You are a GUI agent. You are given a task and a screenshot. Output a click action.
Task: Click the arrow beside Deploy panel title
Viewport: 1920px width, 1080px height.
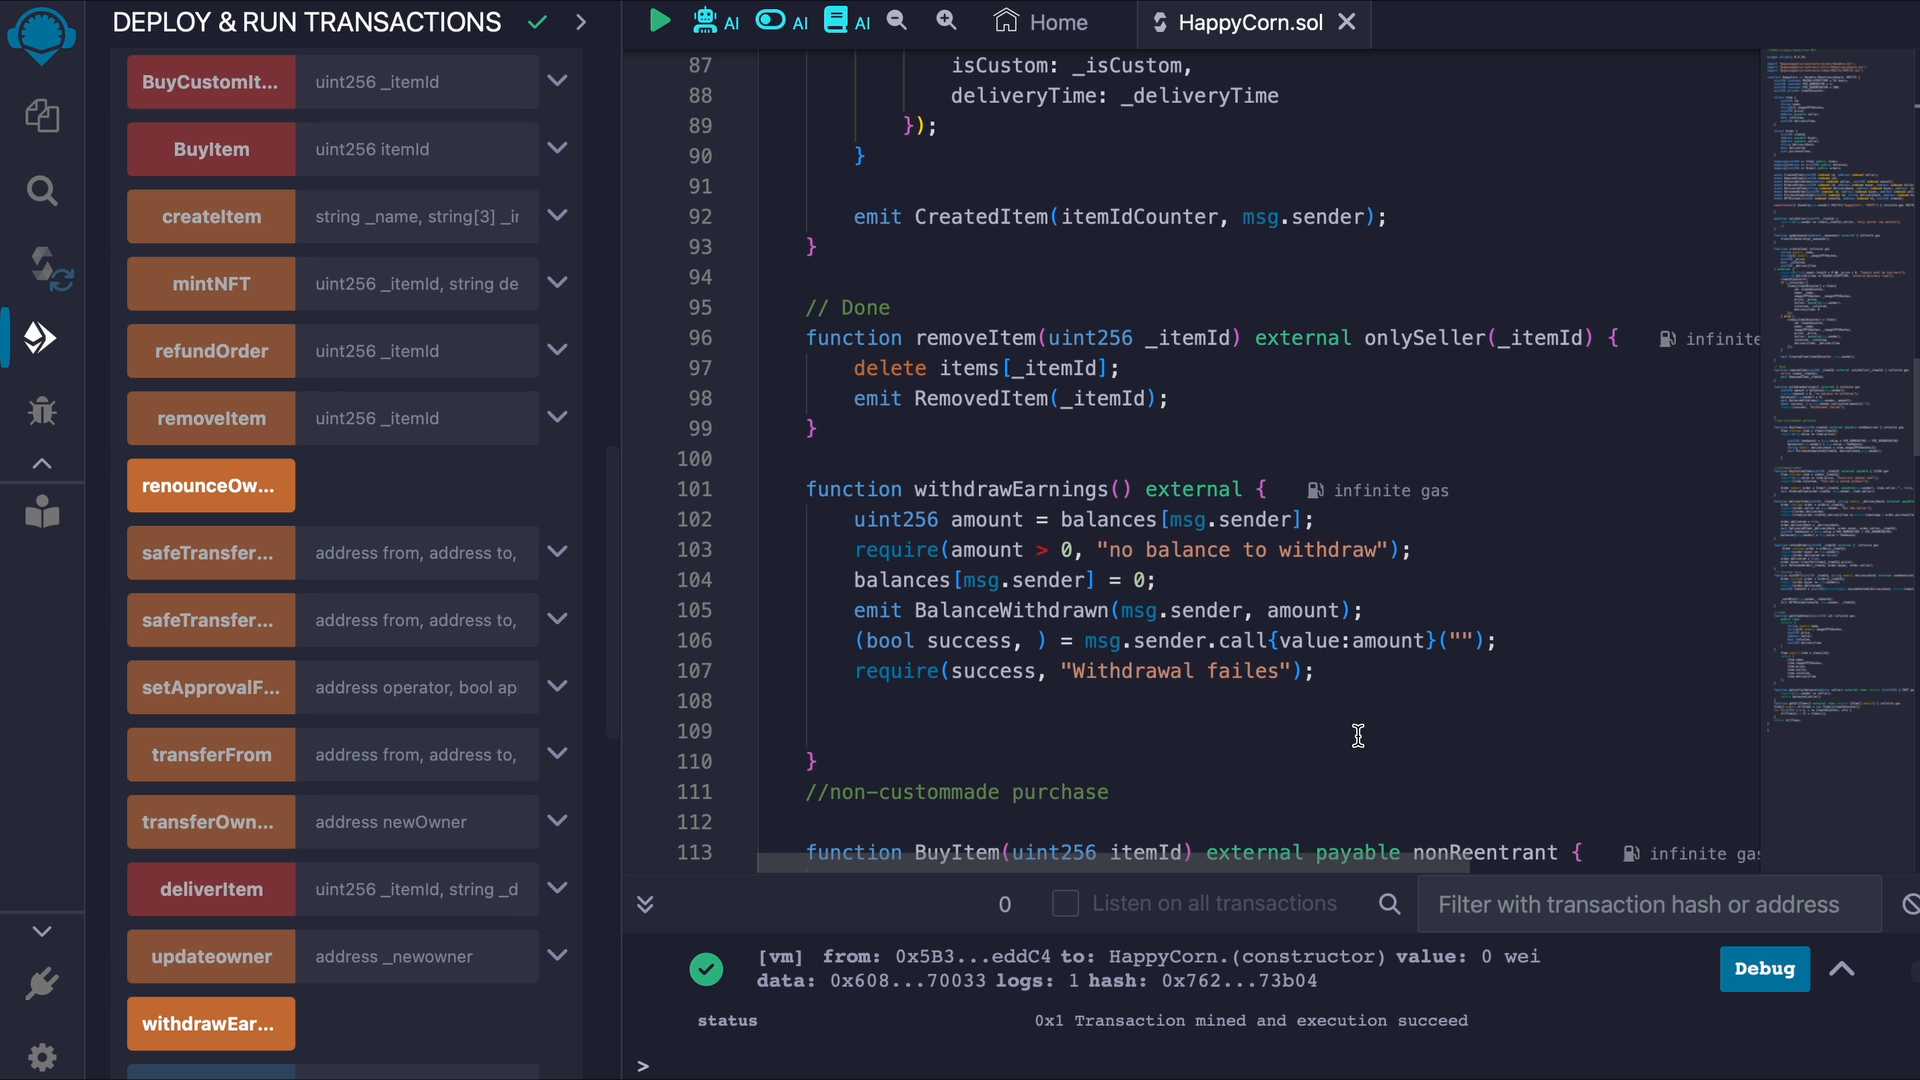[581, 22]
